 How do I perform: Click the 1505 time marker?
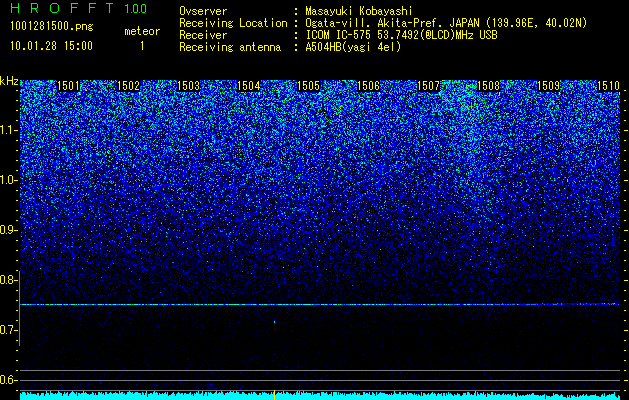pos(308,86)
